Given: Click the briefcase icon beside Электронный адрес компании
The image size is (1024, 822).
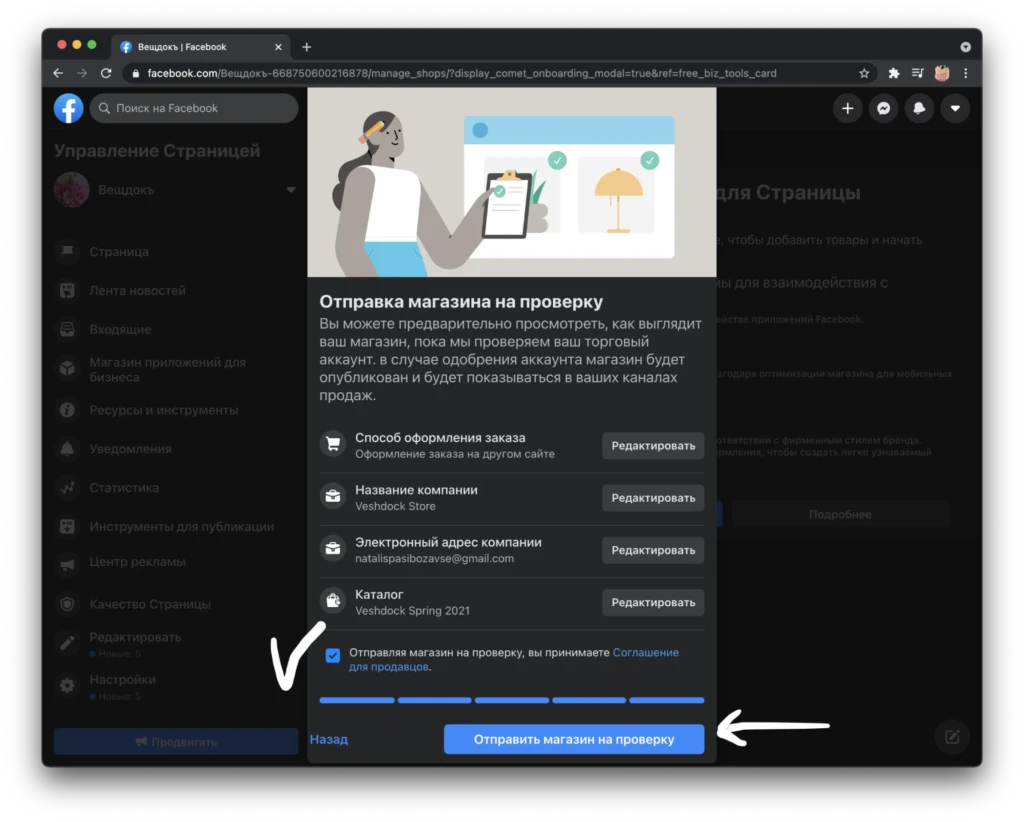Looking at the screenshot, I should click(333, 548).
